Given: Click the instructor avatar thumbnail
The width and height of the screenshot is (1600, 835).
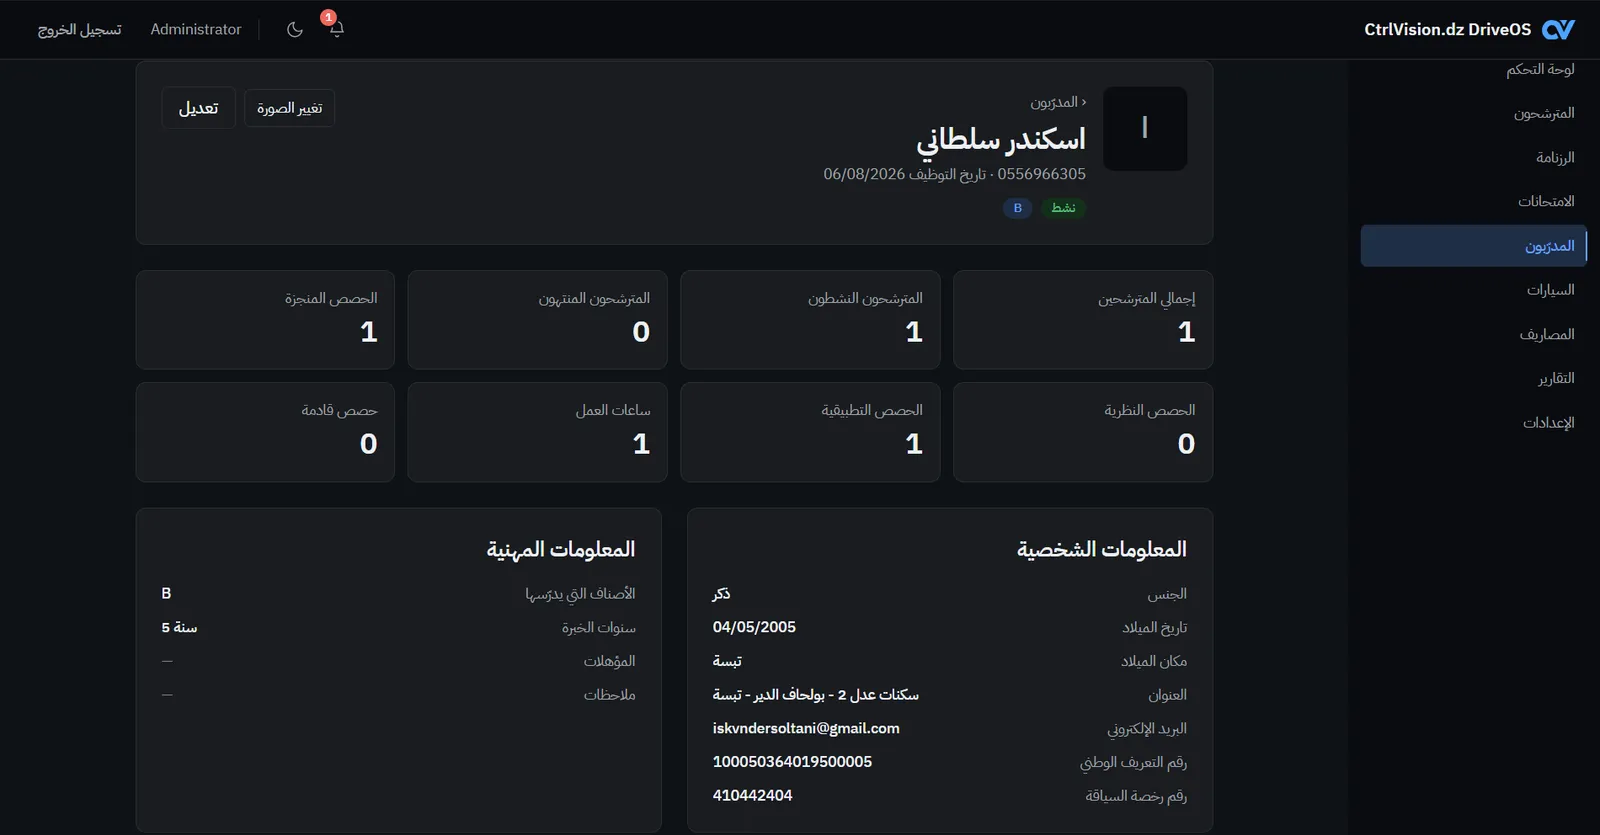Looking at the screenshot, I should coord(1145,128).
